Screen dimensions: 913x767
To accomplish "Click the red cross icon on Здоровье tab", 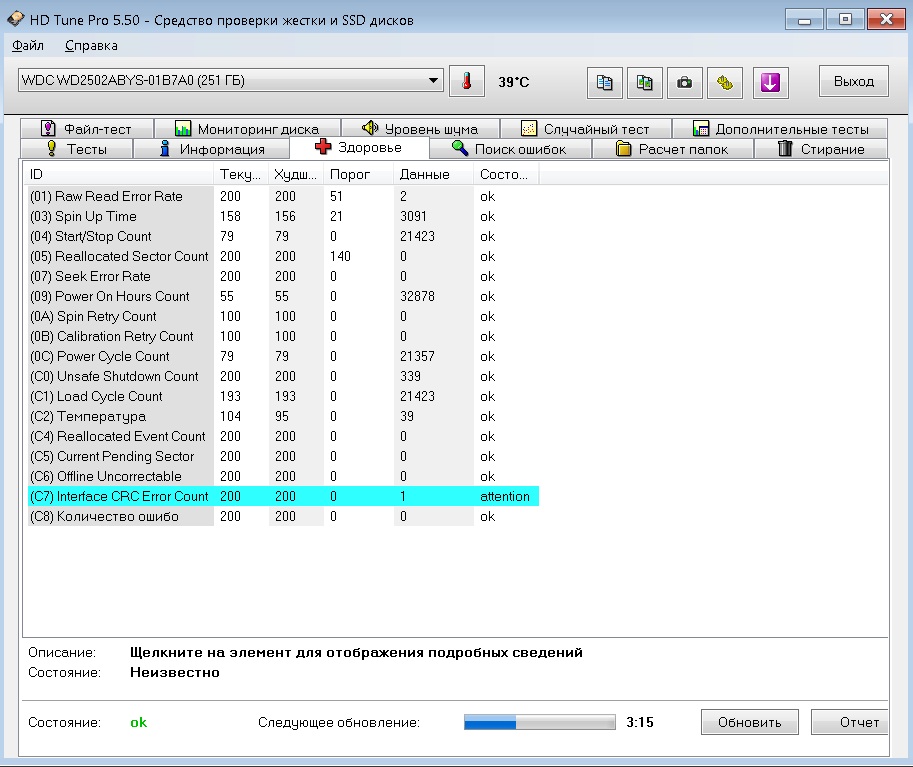I will point(323,147).
